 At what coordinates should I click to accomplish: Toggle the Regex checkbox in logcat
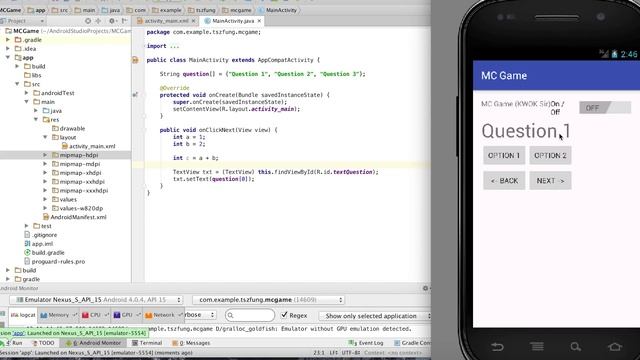click(x=284, y=315)
